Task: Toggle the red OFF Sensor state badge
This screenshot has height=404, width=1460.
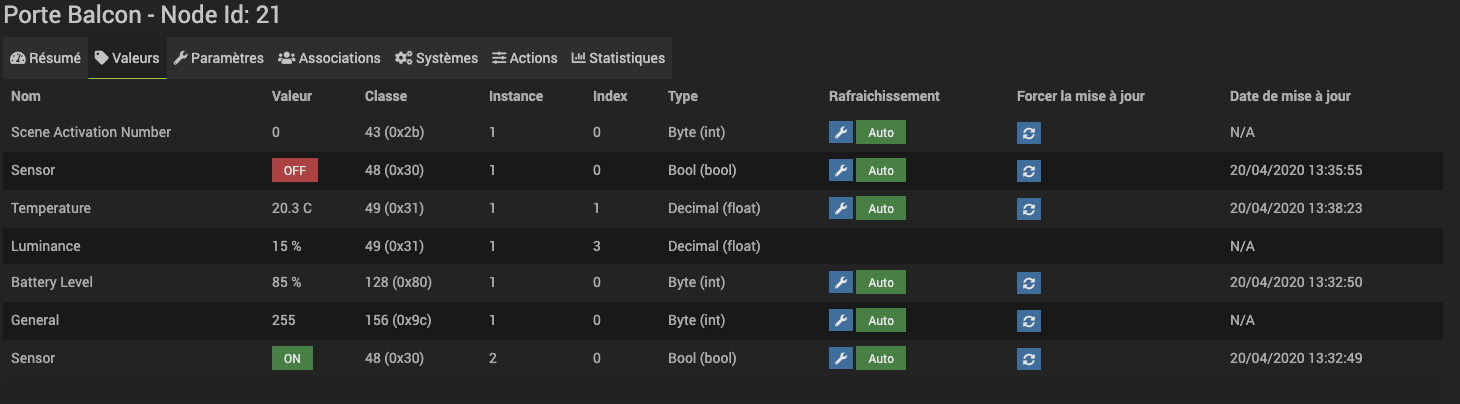Action: pos(294,170)
